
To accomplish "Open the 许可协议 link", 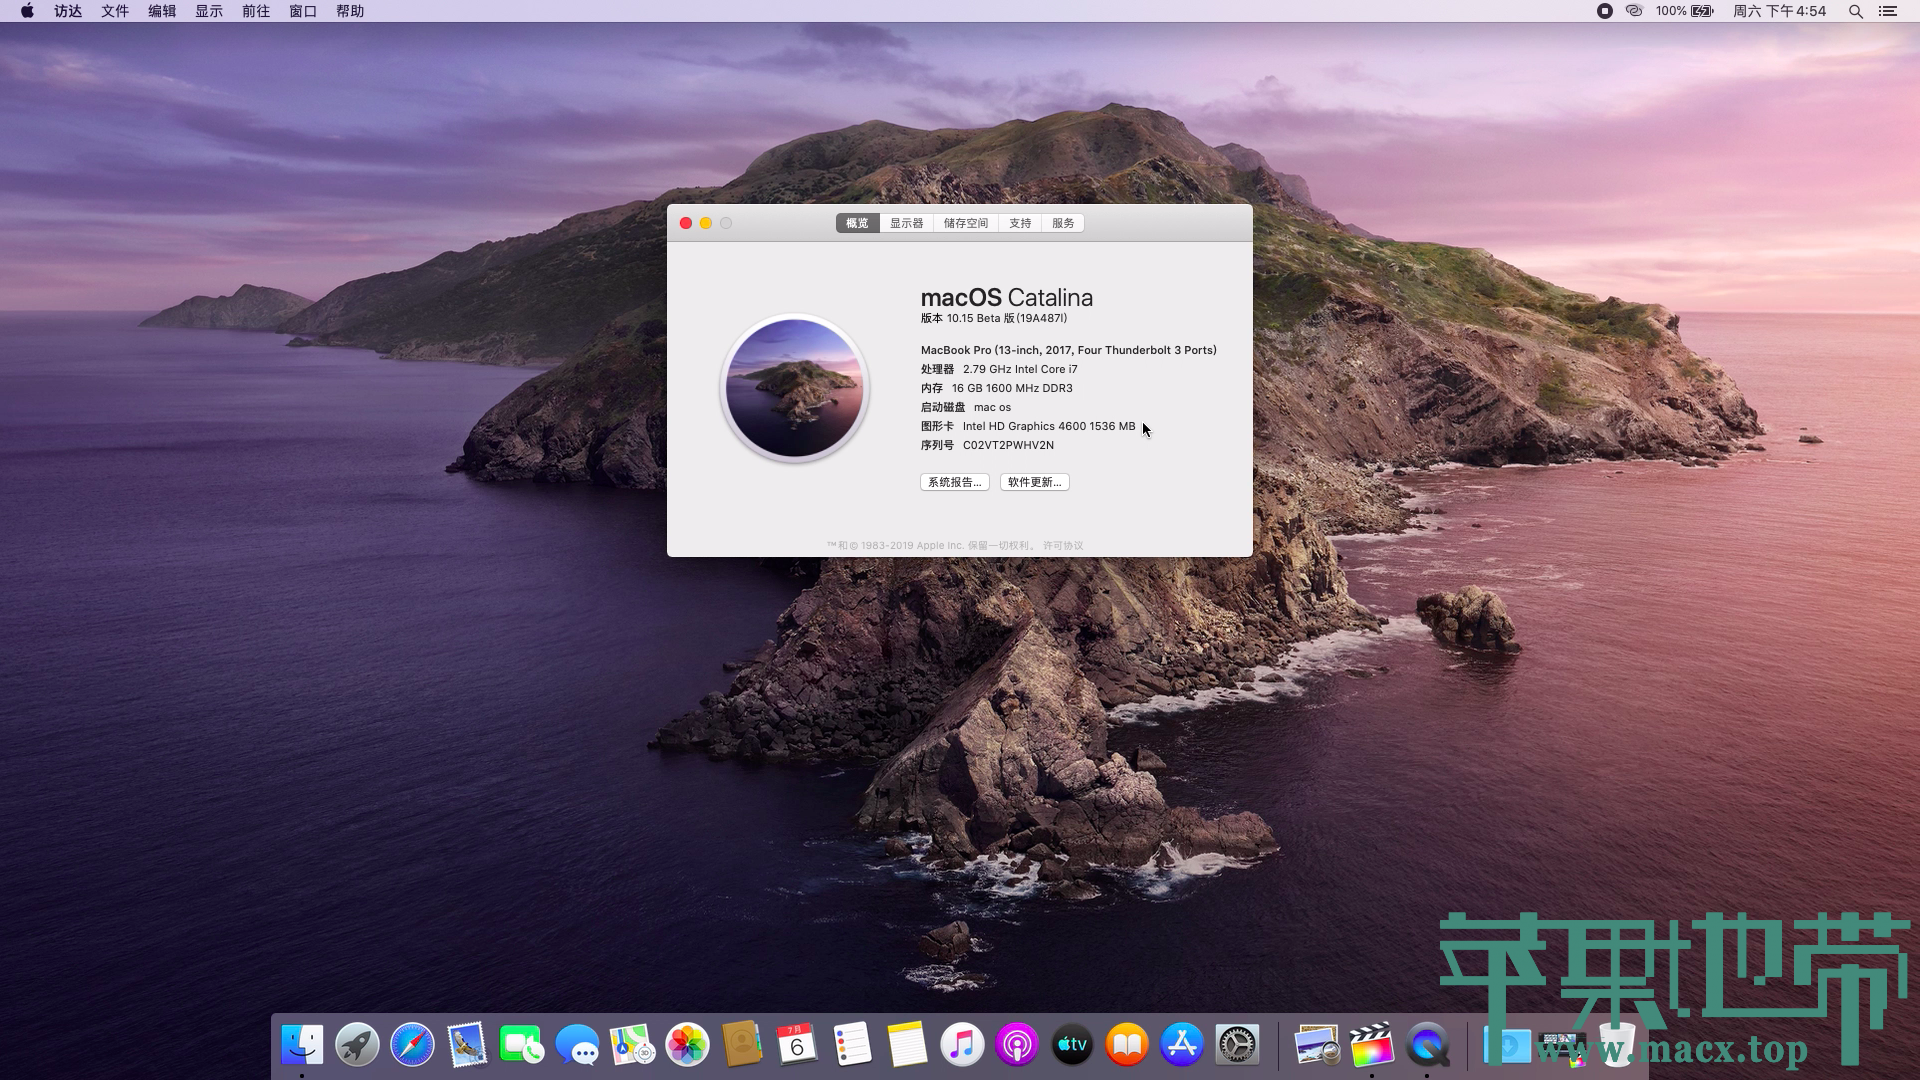I will click(1063, 546).
